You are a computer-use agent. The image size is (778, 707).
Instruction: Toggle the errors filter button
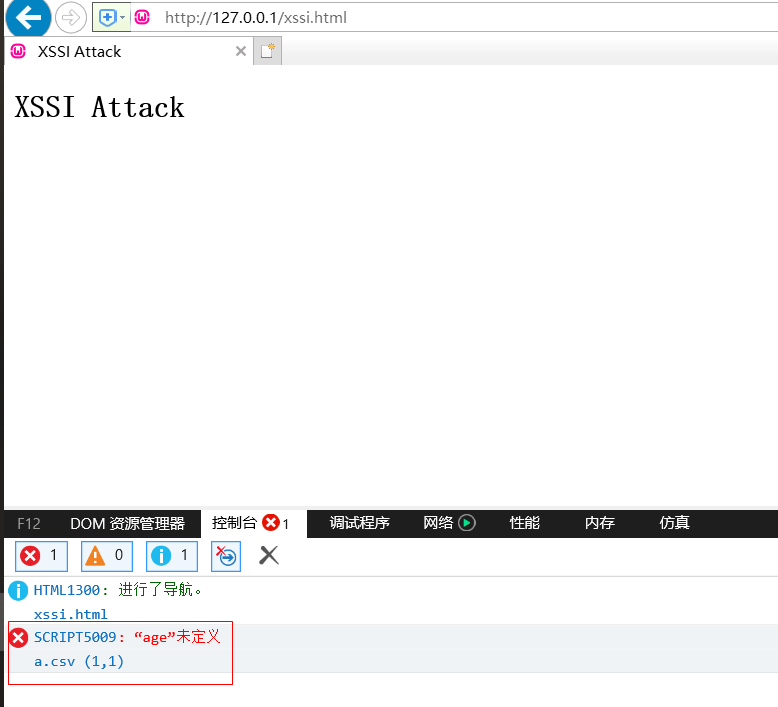pos(41,555)
